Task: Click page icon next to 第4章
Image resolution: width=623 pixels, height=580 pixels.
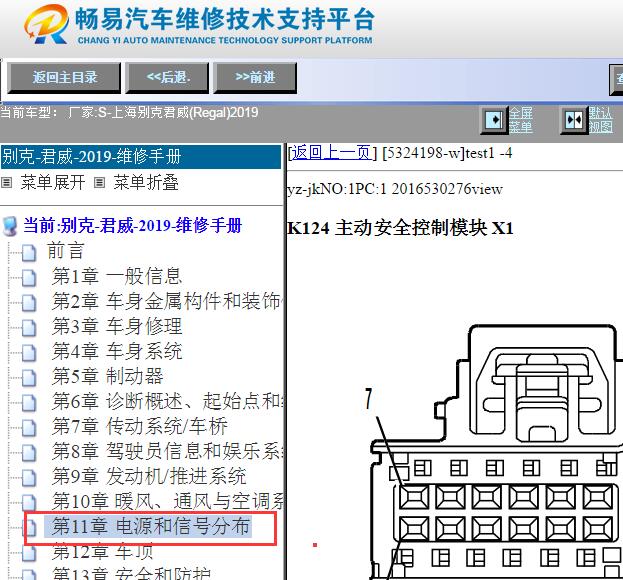Action: [x=29, y=353]
